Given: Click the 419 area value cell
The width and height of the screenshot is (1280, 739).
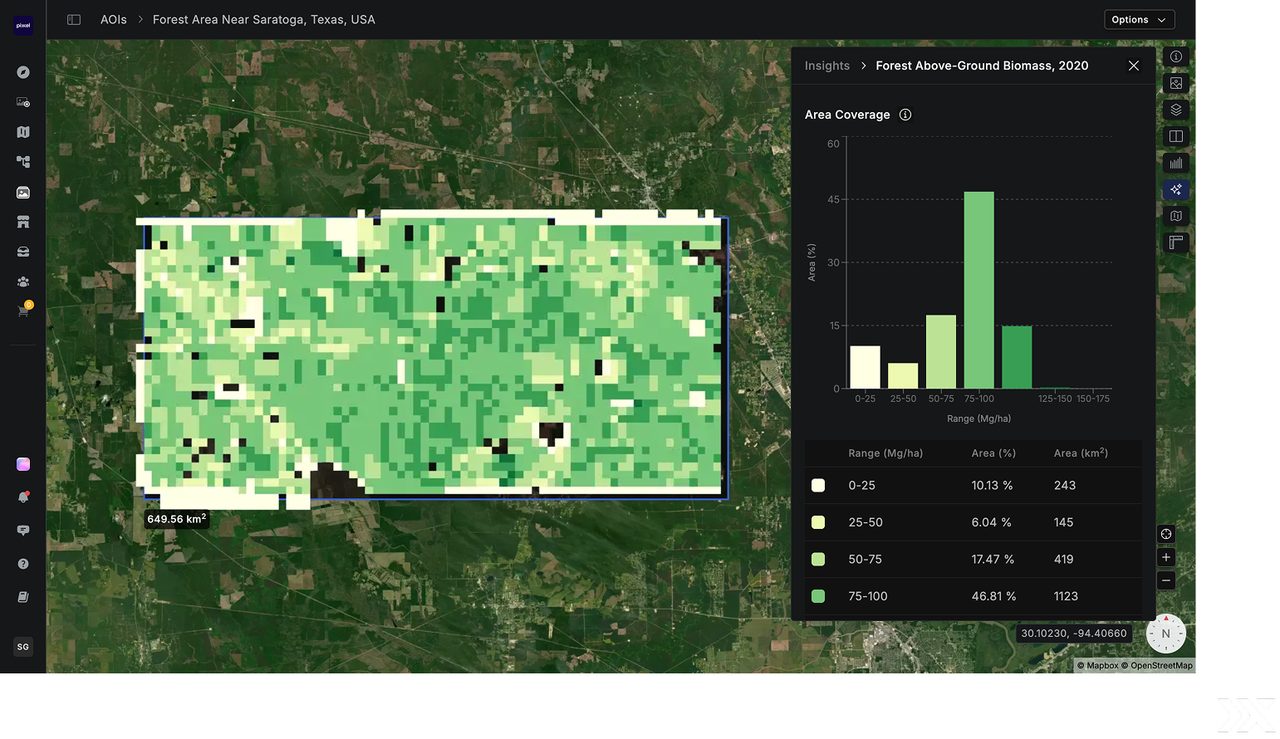Looking at the screenshot, I should [x=1064, y=560].
